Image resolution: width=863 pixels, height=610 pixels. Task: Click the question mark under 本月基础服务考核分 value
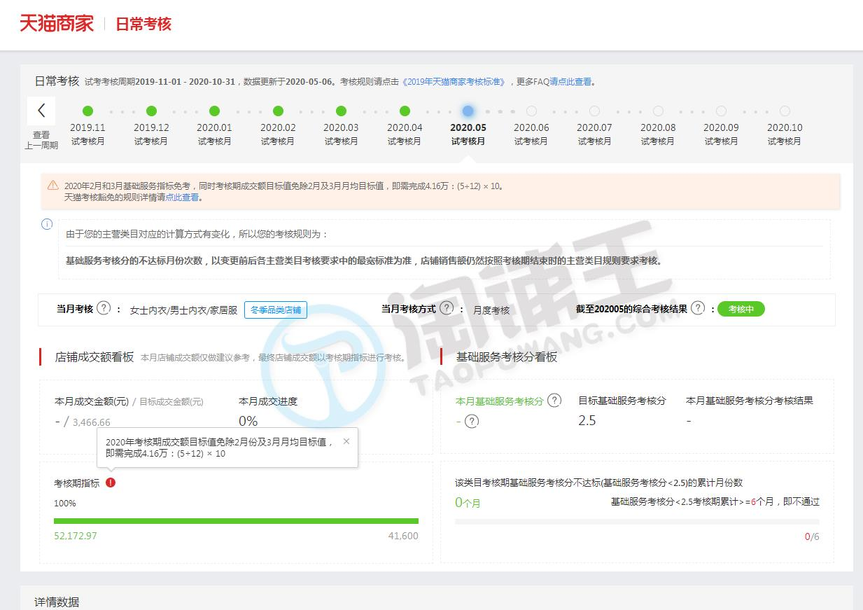coord(472,422)
